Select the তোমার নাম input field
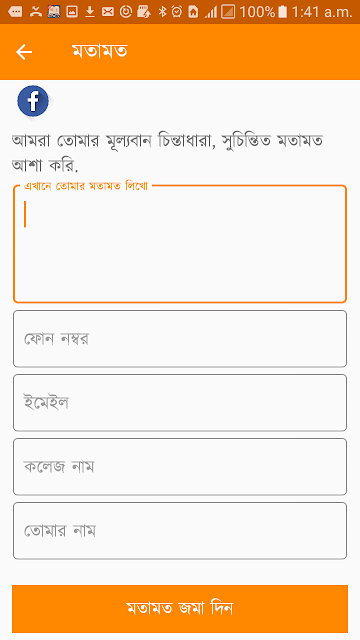 [180, 531]
